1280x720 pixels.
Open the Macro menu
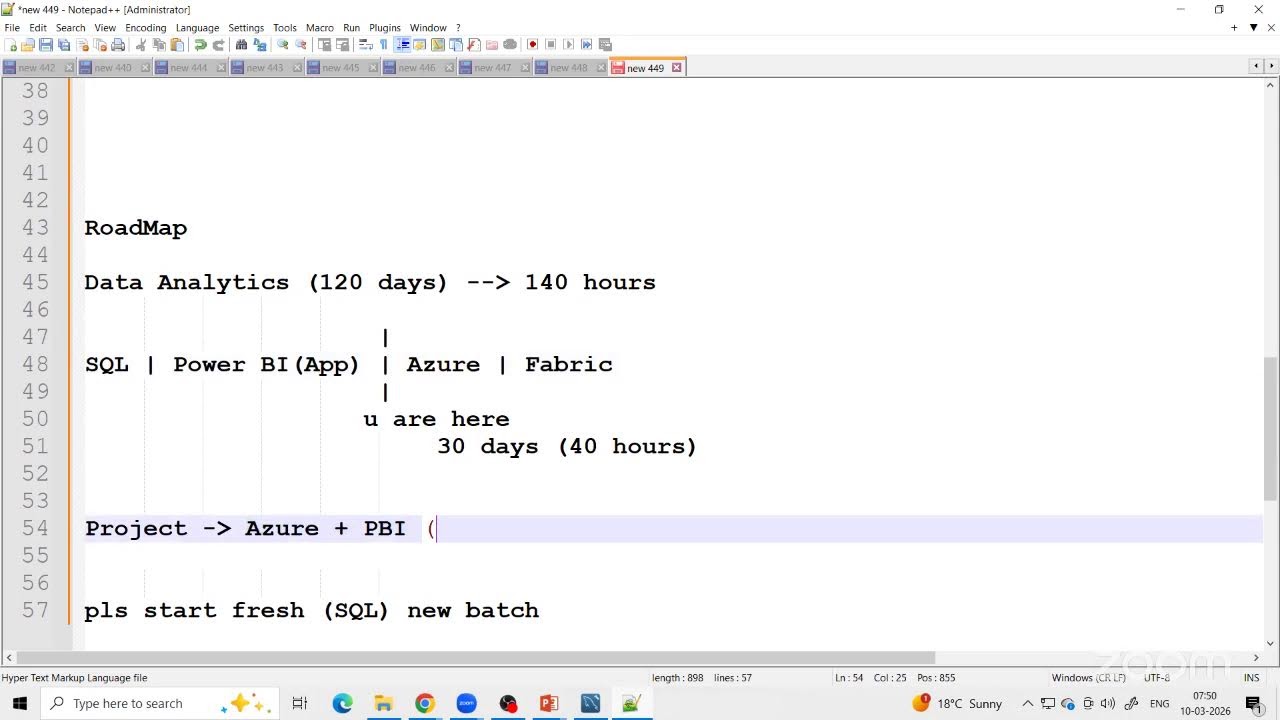tap(319, 28)
